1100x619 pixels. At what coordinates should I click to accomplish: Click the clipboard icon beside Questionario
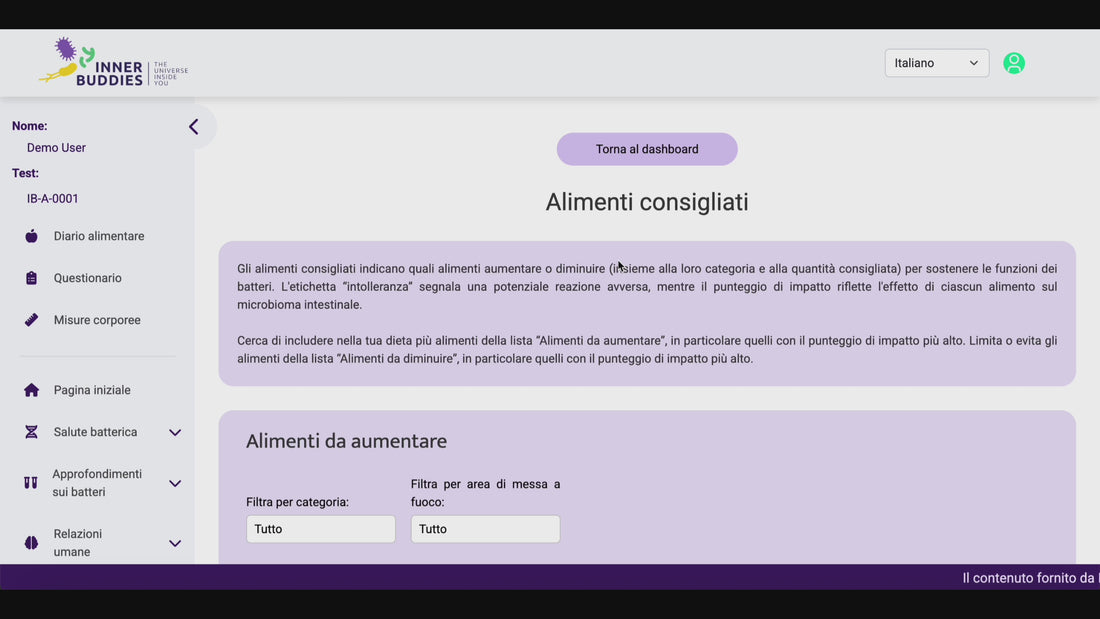click(31, 278)
